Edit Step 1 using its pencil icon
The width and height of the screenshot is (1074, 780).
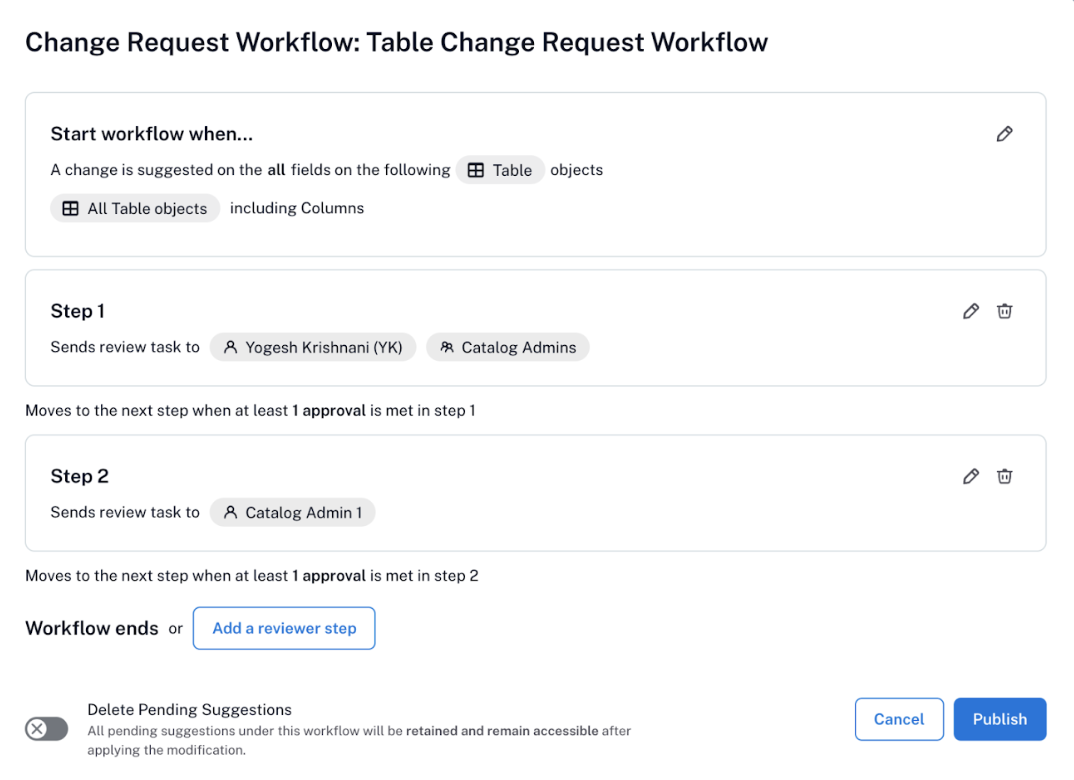971,311
